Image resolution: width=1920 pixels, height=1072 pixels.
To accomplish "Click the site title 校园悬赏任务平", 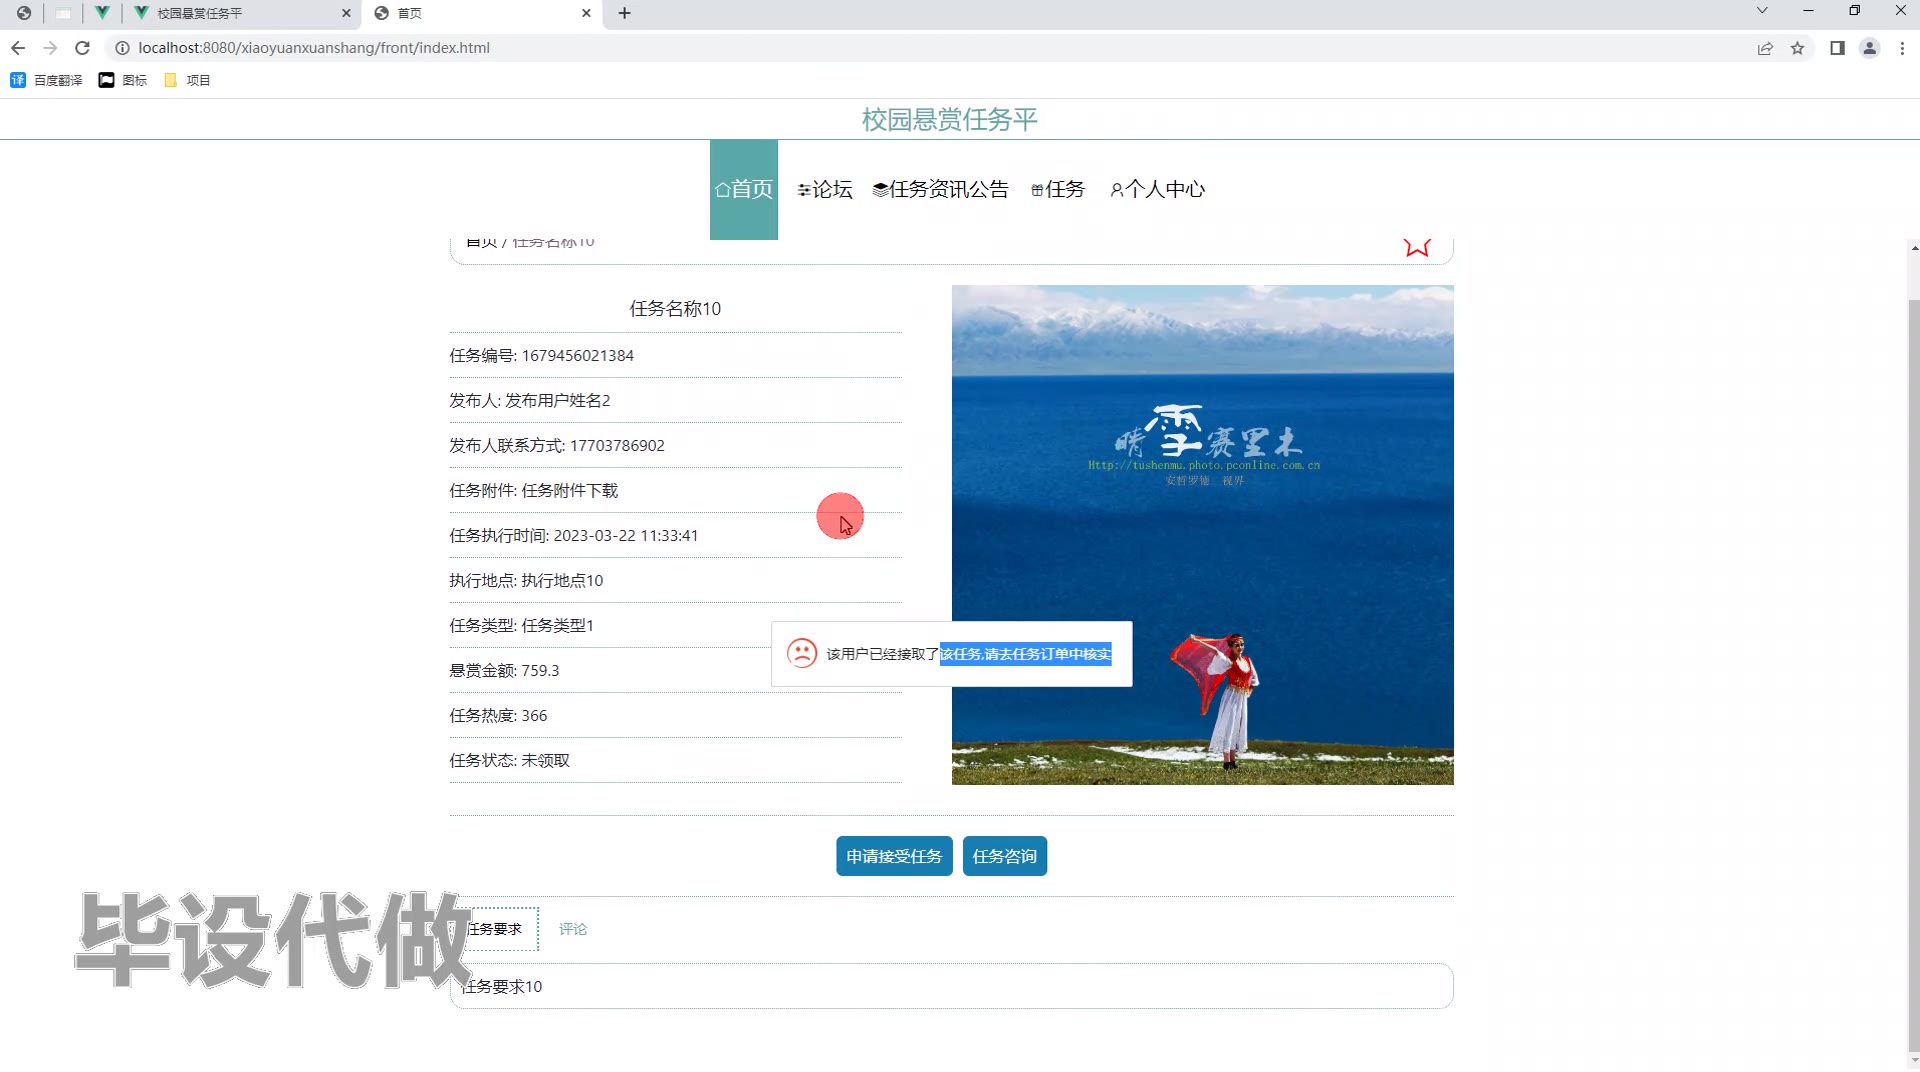I will pyautogui.click(x=950, y=120).
